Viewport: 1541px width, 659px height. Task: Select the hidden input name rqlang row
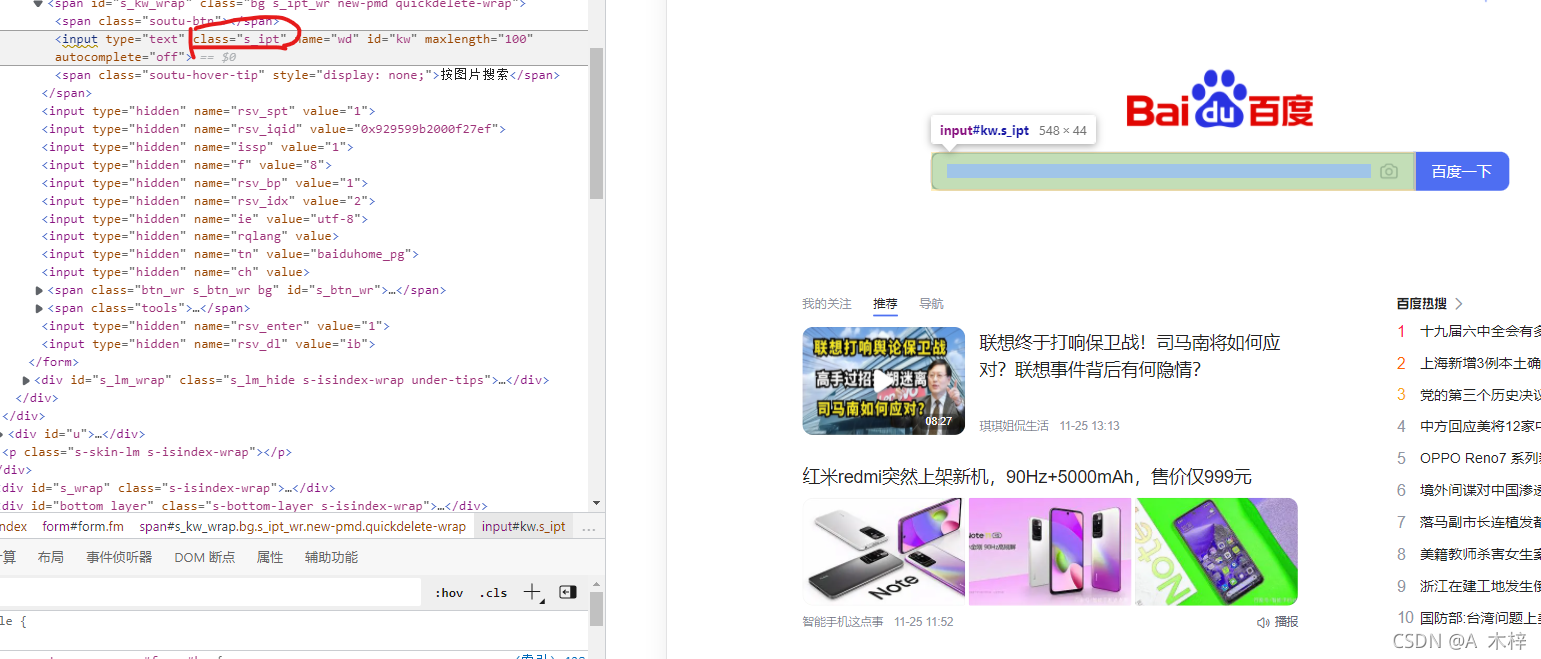point(191,237)
